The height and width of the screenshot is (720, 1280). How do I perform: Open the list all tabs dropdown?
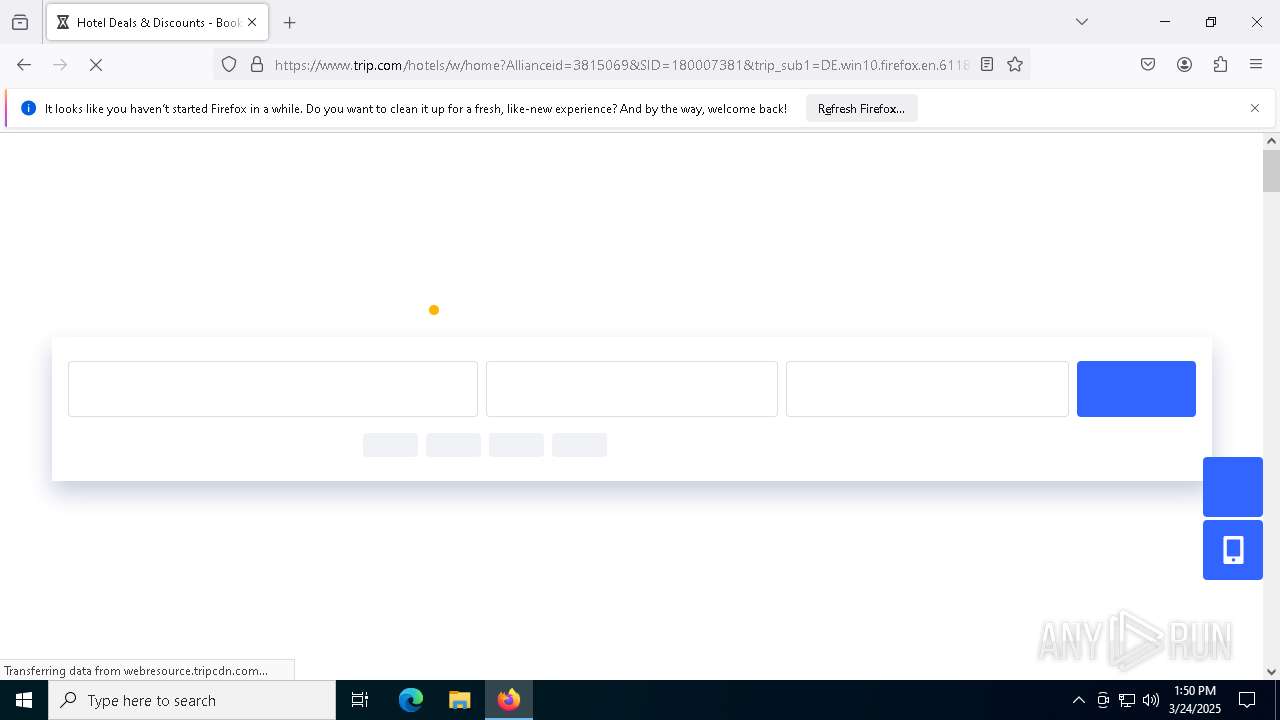click(1082, 22)
